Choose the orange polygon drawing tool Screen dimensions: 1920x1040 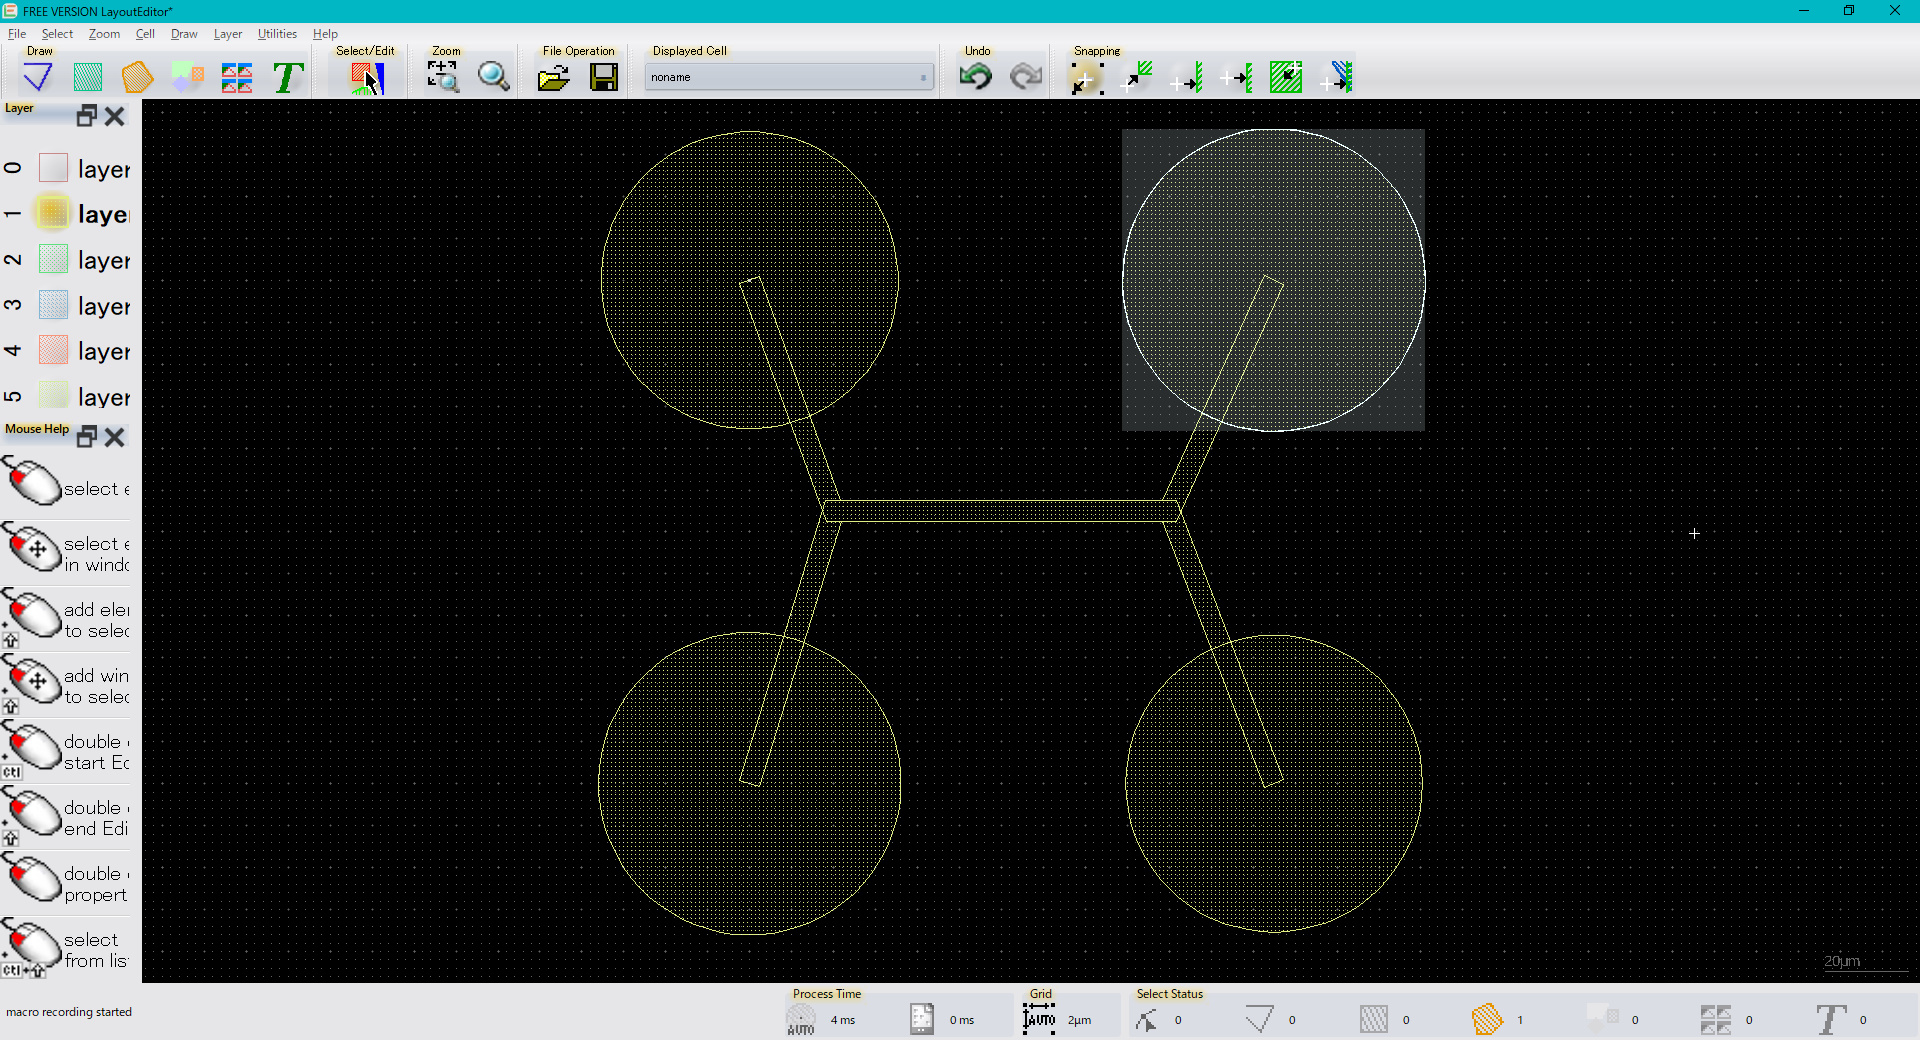(137, 77)
